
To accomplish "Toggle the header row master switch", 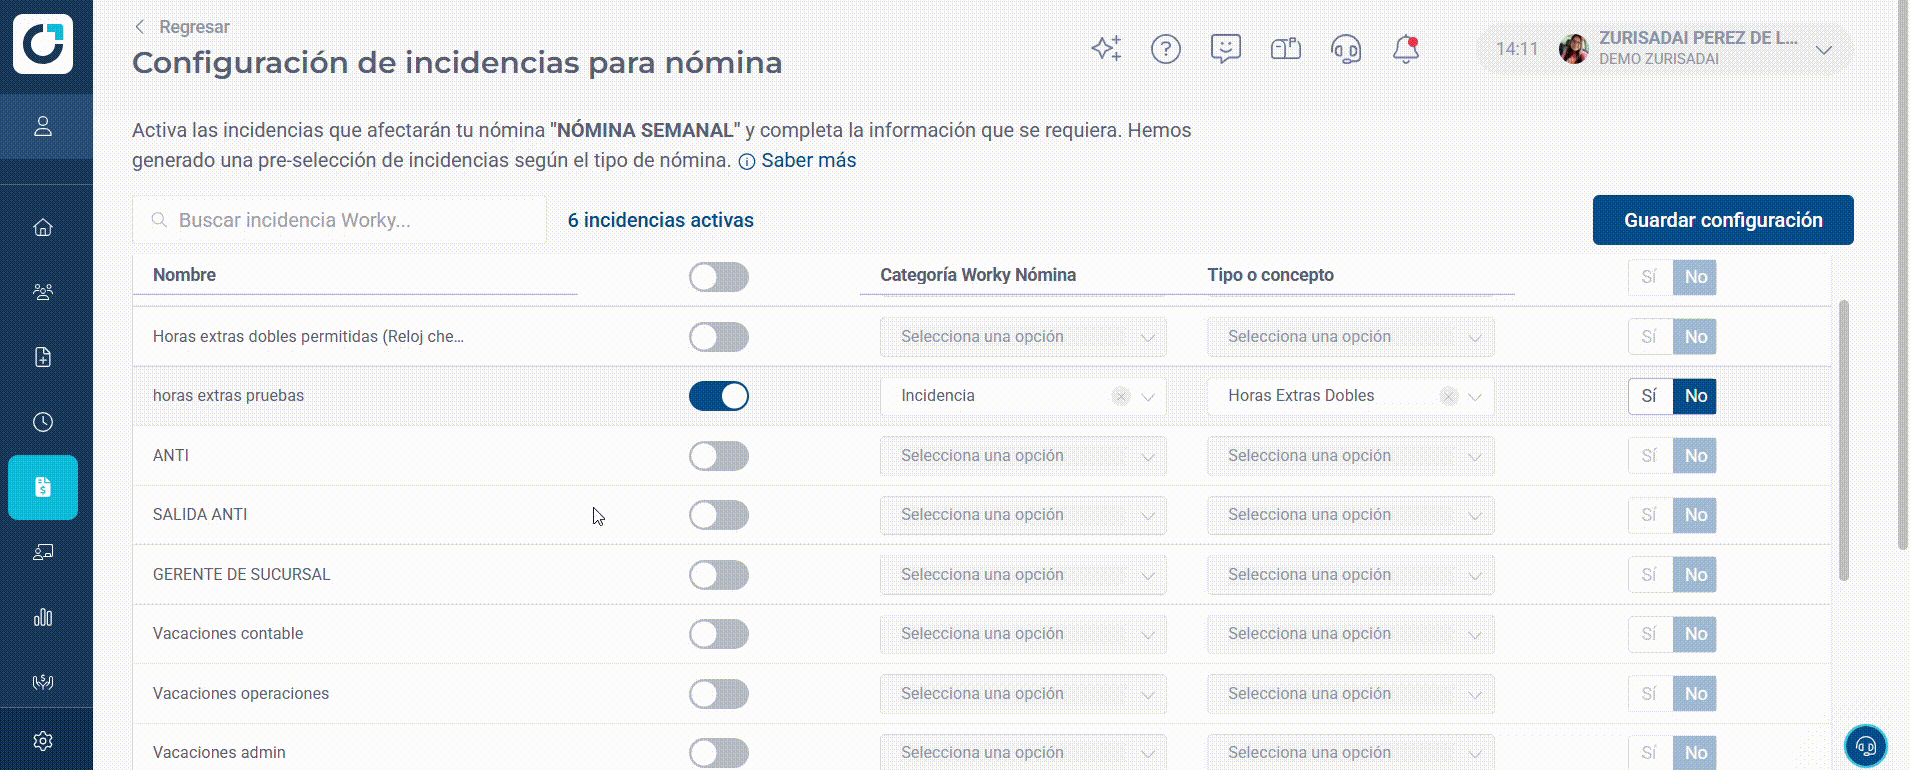I will coord(719,277).
